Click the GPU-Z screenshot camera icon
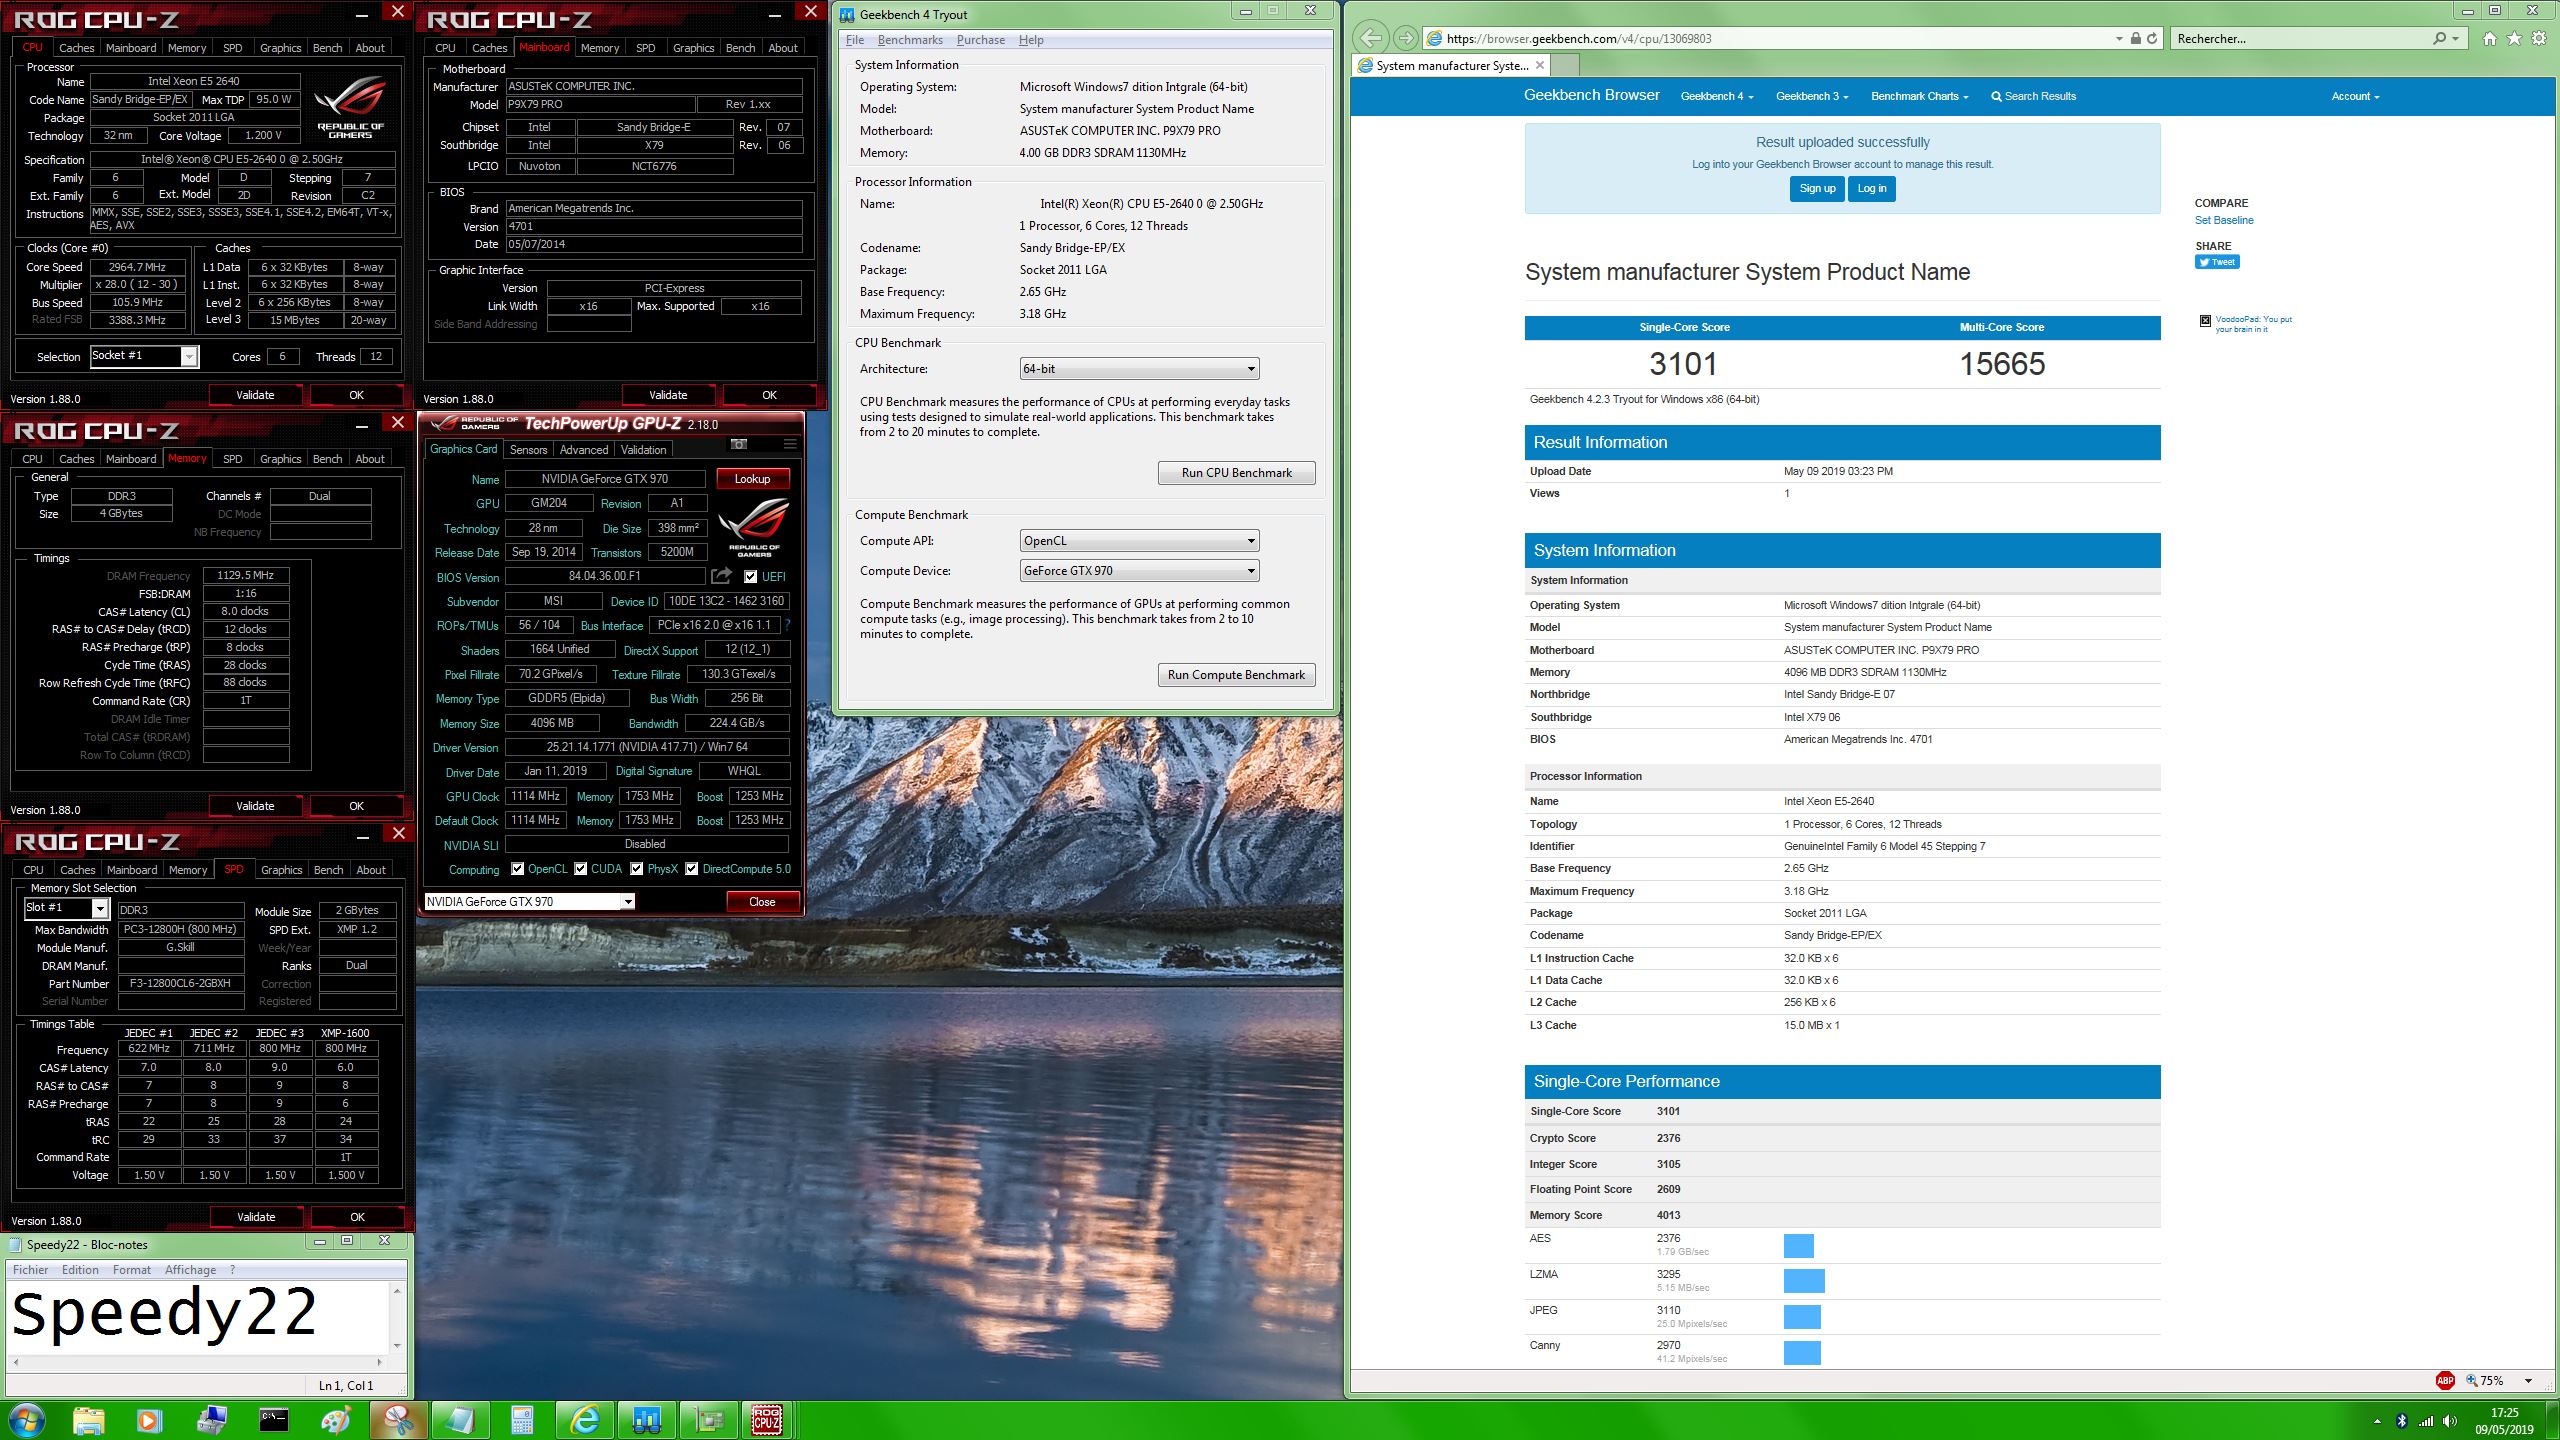This screenshot has width=2560, height=1440. (739, 444)
